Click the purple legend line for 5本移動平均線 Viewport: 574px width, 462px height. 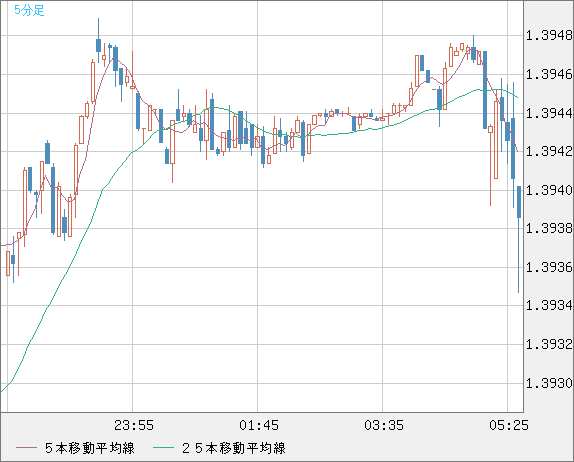coord(26,448)
